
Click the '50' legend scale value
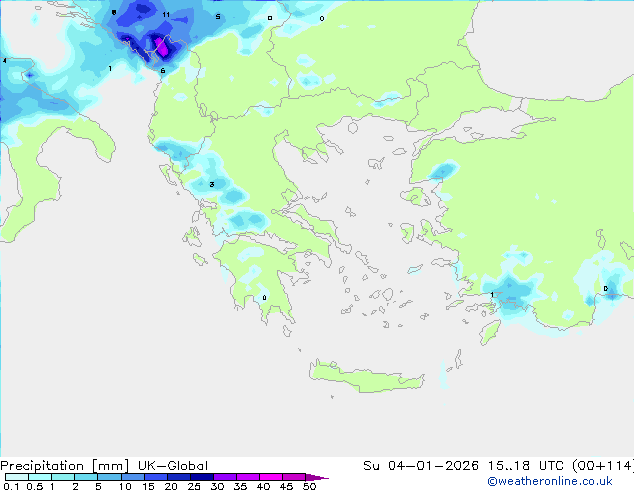coord(309,486)
